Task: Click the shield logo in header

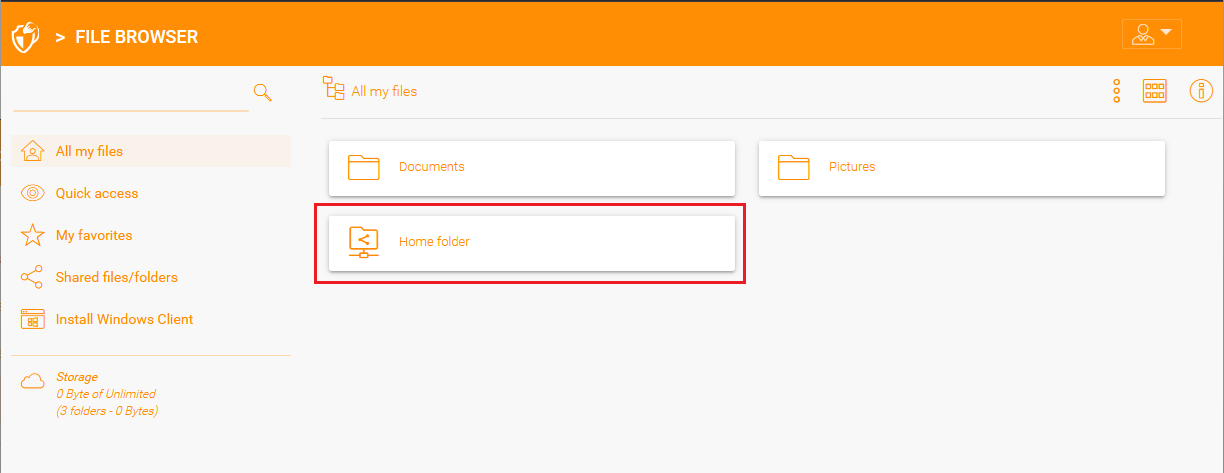Action: click(24, 37)
